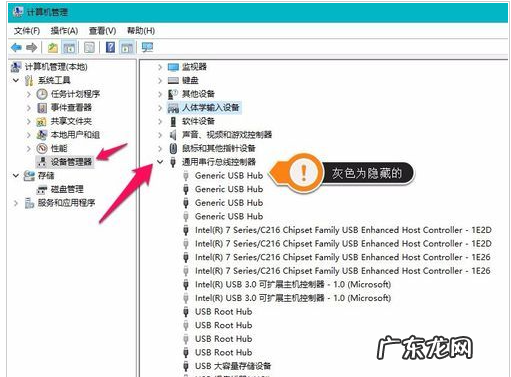The width and height of the screenshot is (511, 377).
Task: Click the mouse icon for 鼠标和其他指针设备
Action: pyautogui.click(x=173, y=148)
